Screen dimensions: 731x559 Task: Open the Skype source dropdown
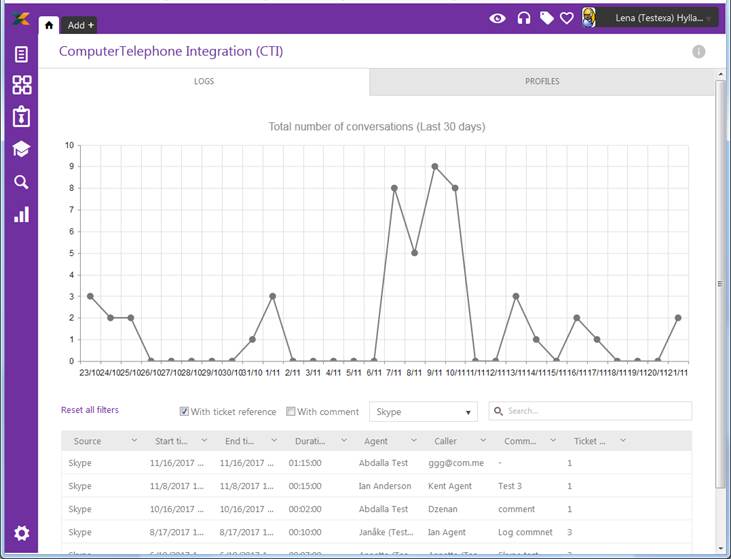(423, 412)
